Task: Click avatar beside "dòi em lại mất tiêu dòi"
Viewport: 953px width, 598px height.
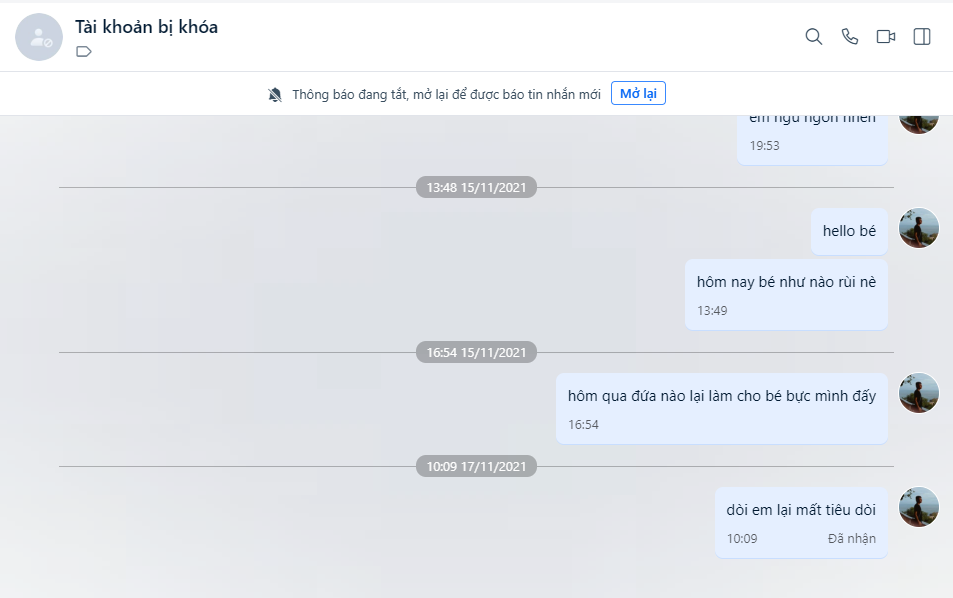Action: [x=919, y=507]
